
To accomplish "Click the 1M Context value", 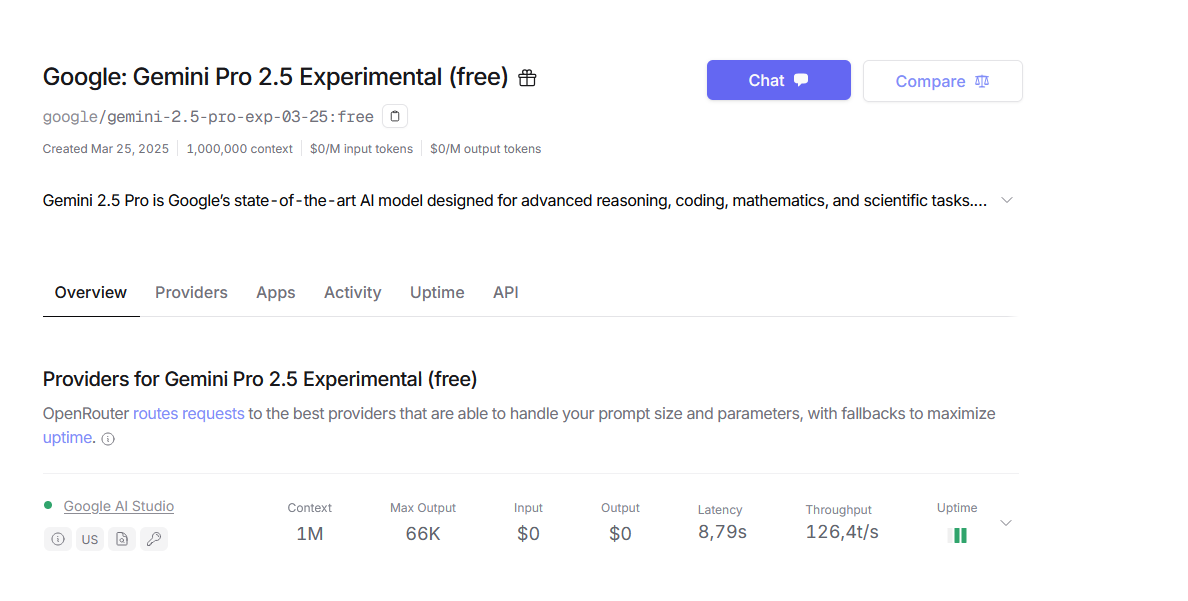I will click(310, 534).
